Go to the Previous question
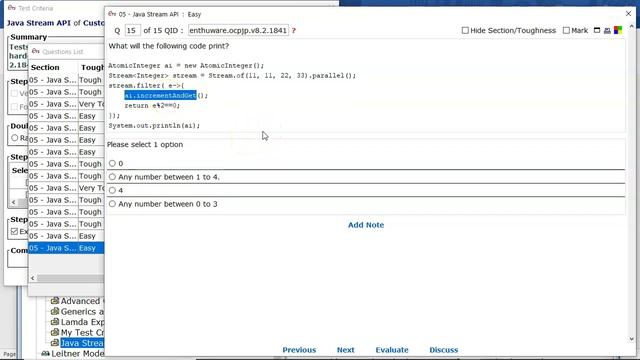 [x=299, y=350]
